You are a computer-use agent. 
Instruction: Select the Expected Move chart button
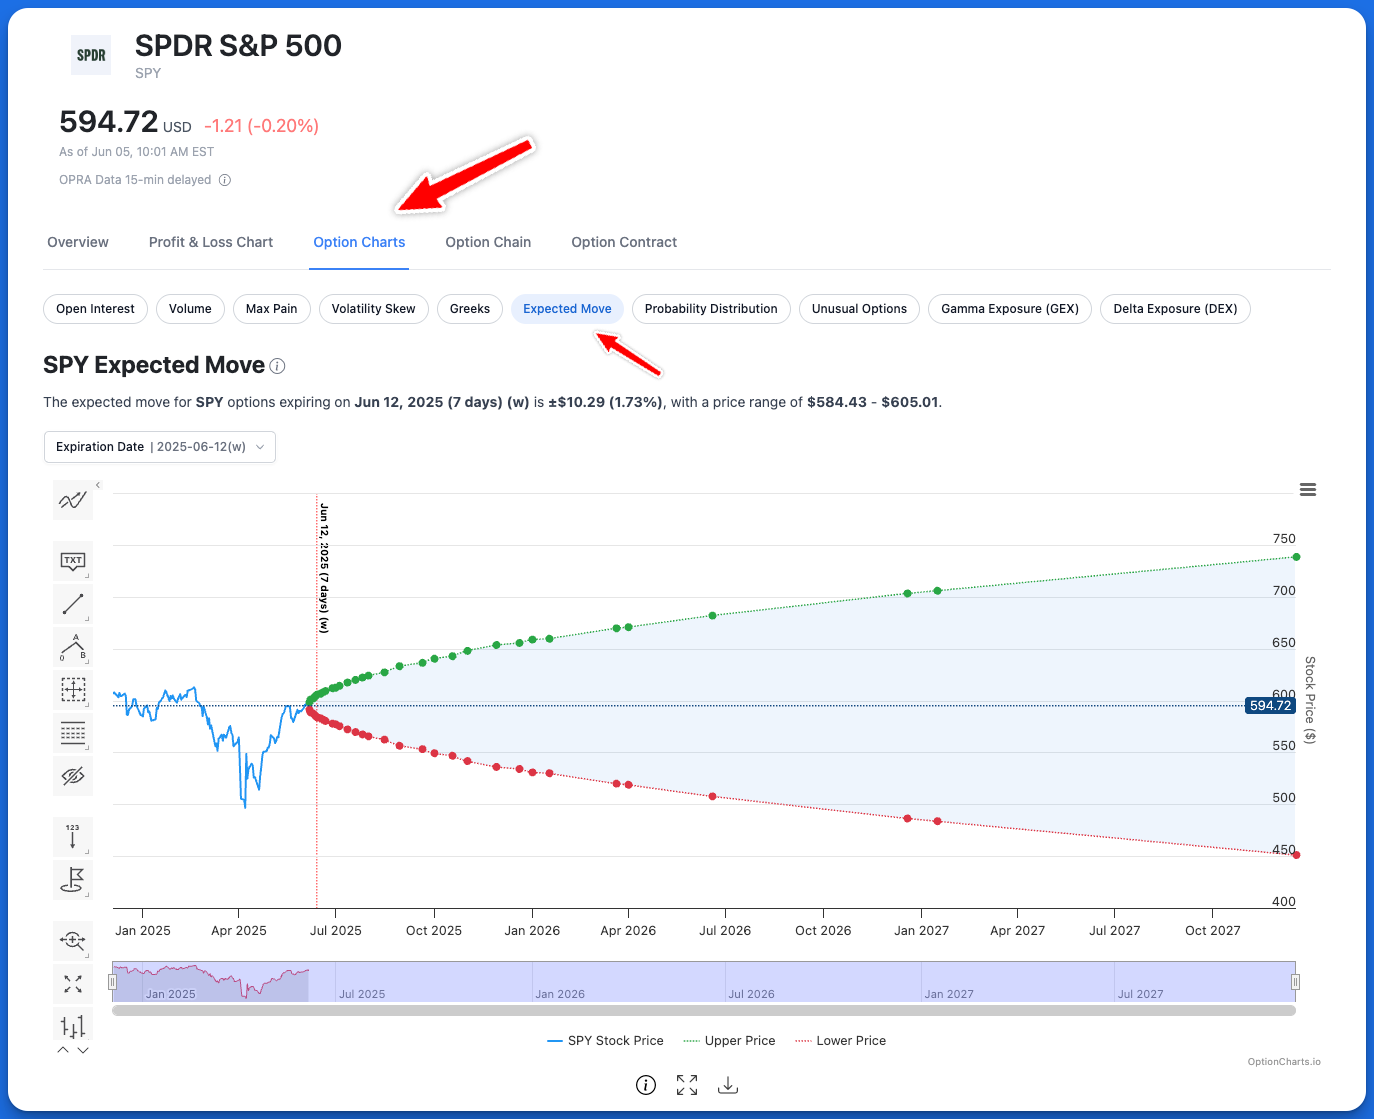567,309
